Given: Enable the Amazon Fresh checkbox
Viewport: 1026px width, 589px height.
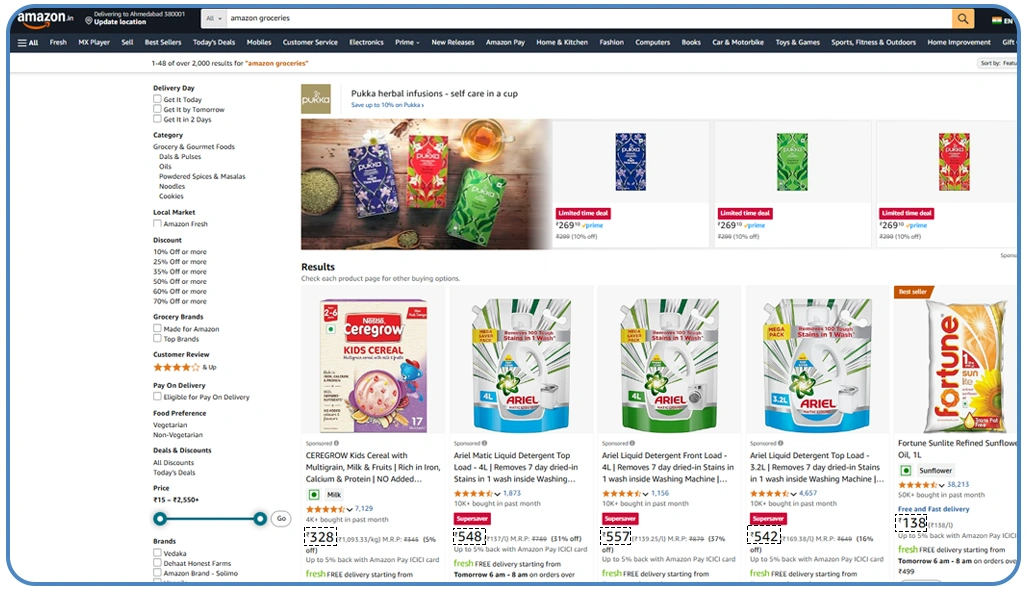Looking at the screenshot, I should pyautogui.click(x=157, y=223).
